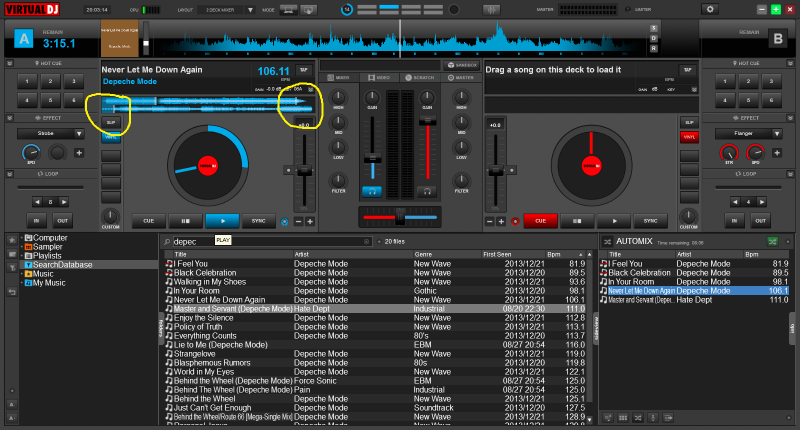This screenshot has width=800, height=430.
Task: Click the Sandbox button in the mixer
Action: [x=462, y=65]
